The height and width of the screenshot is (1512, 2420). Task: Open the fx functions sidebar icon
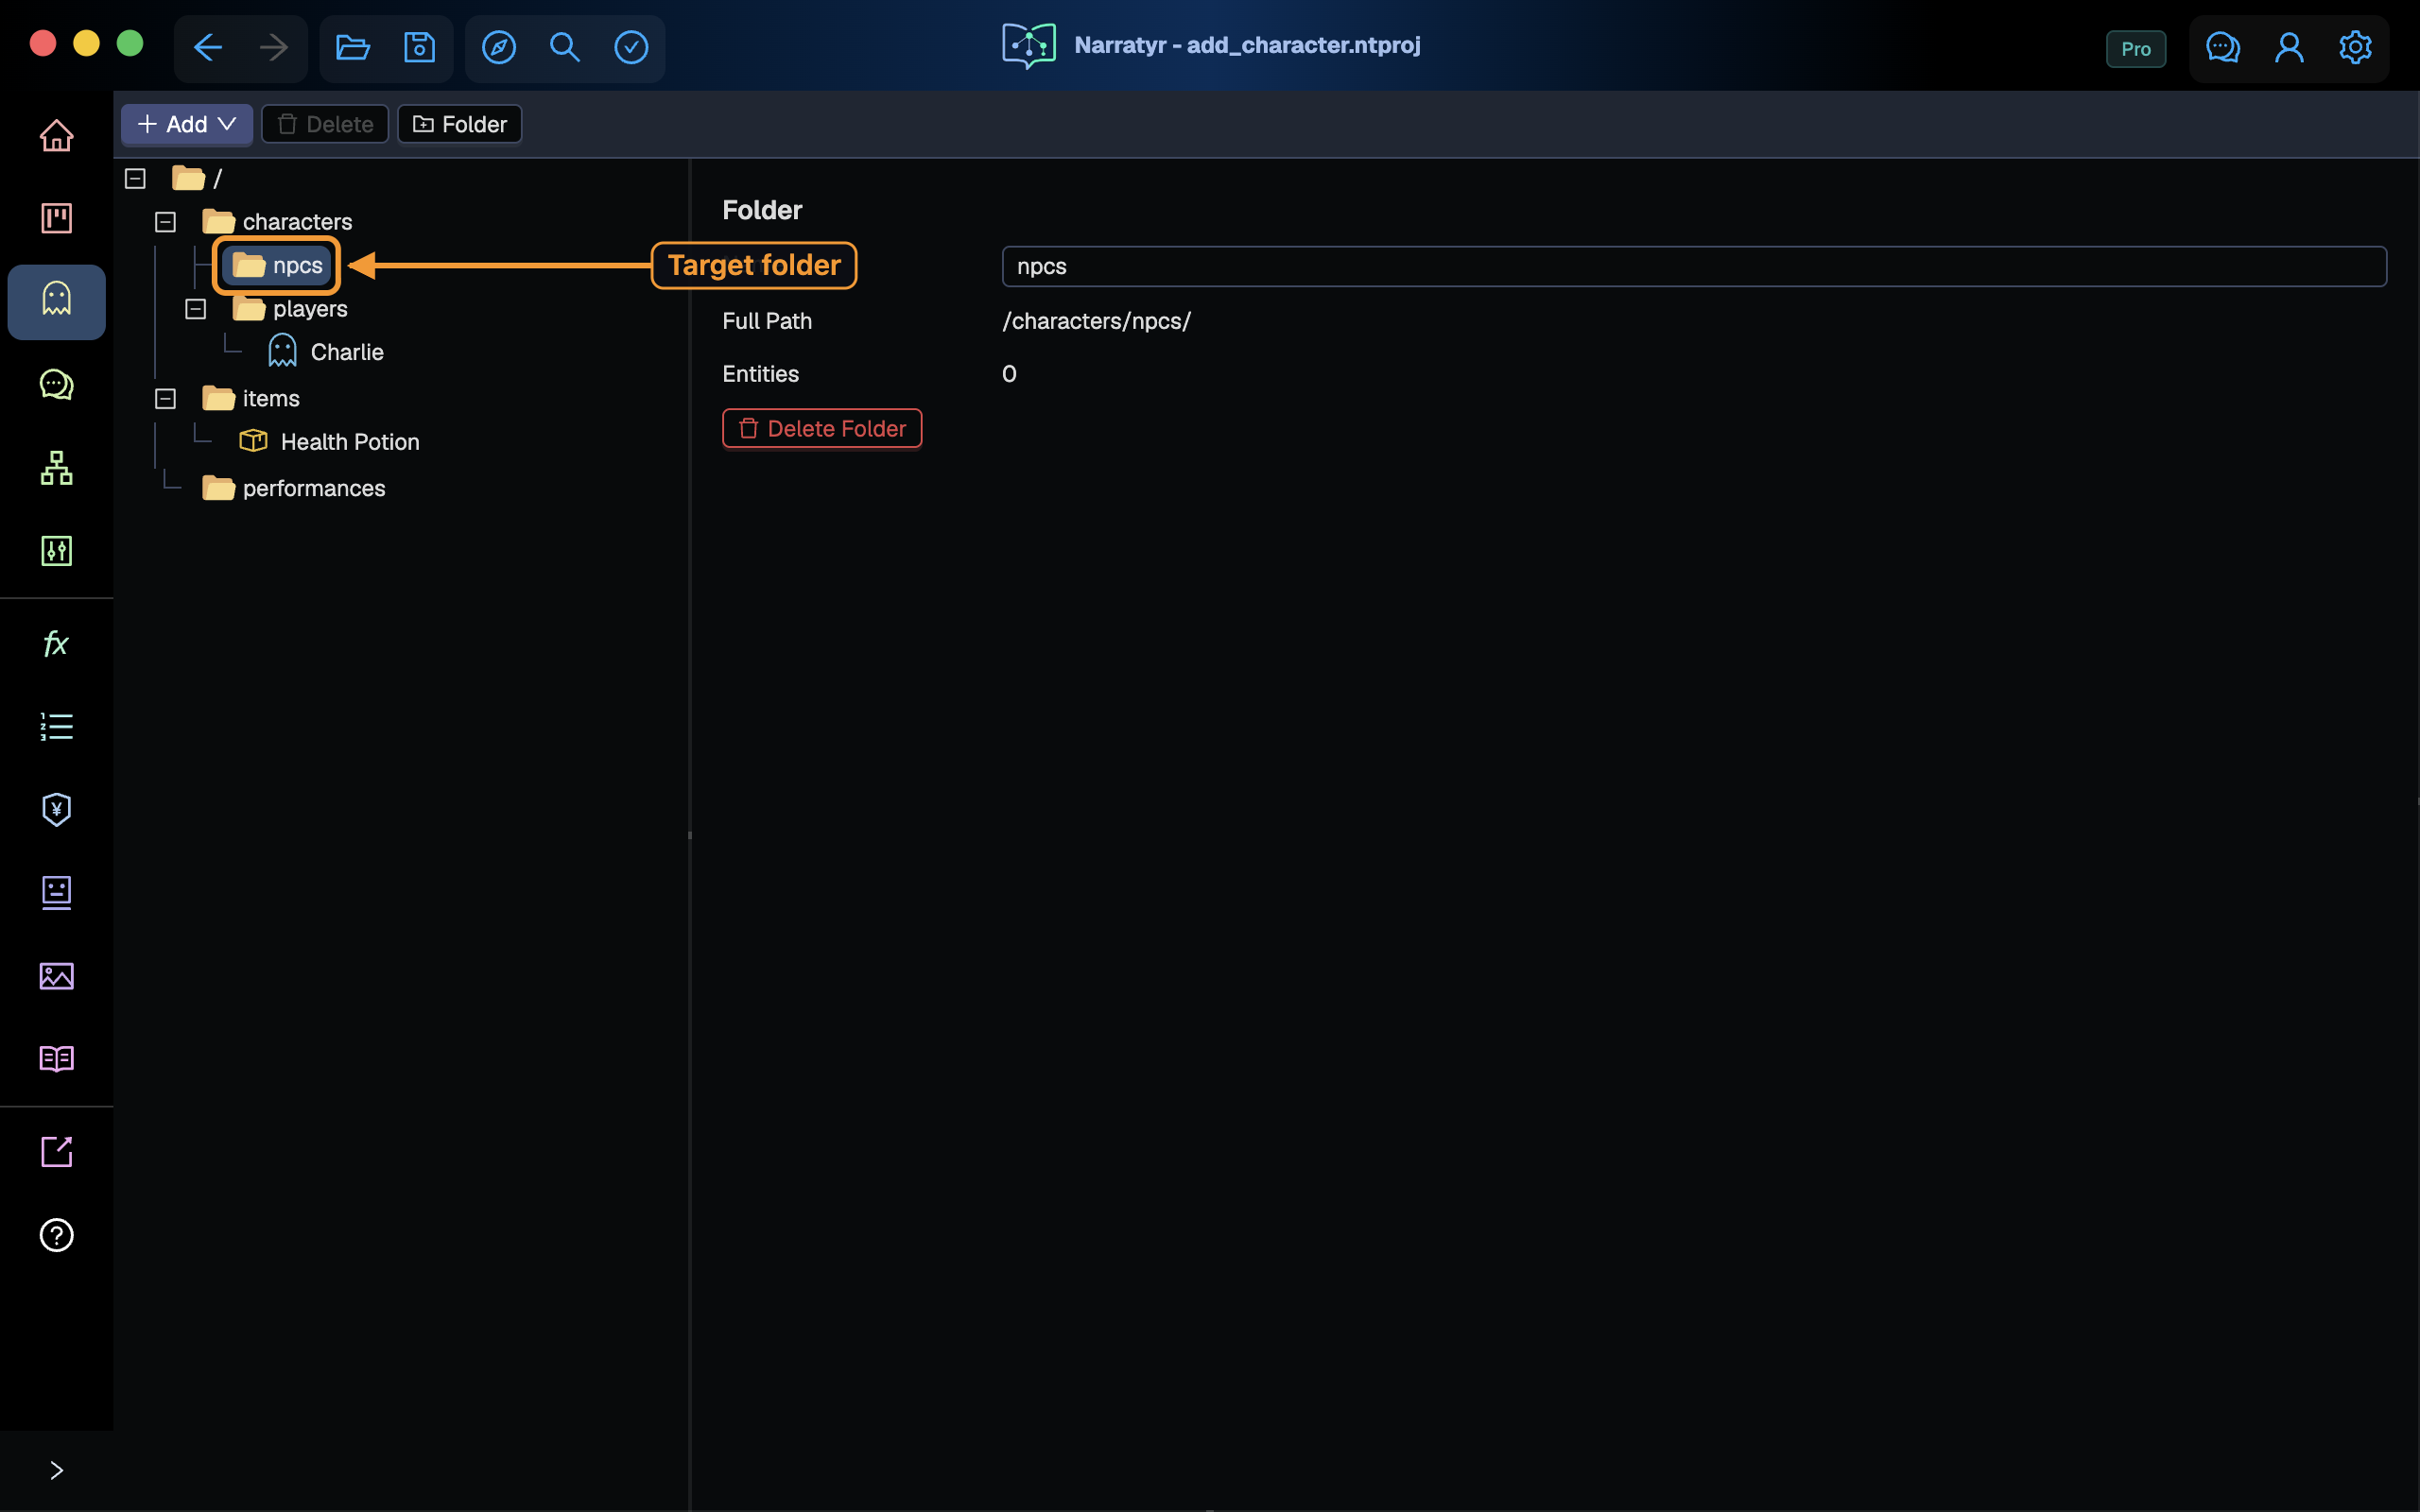[x=57, y=643]
